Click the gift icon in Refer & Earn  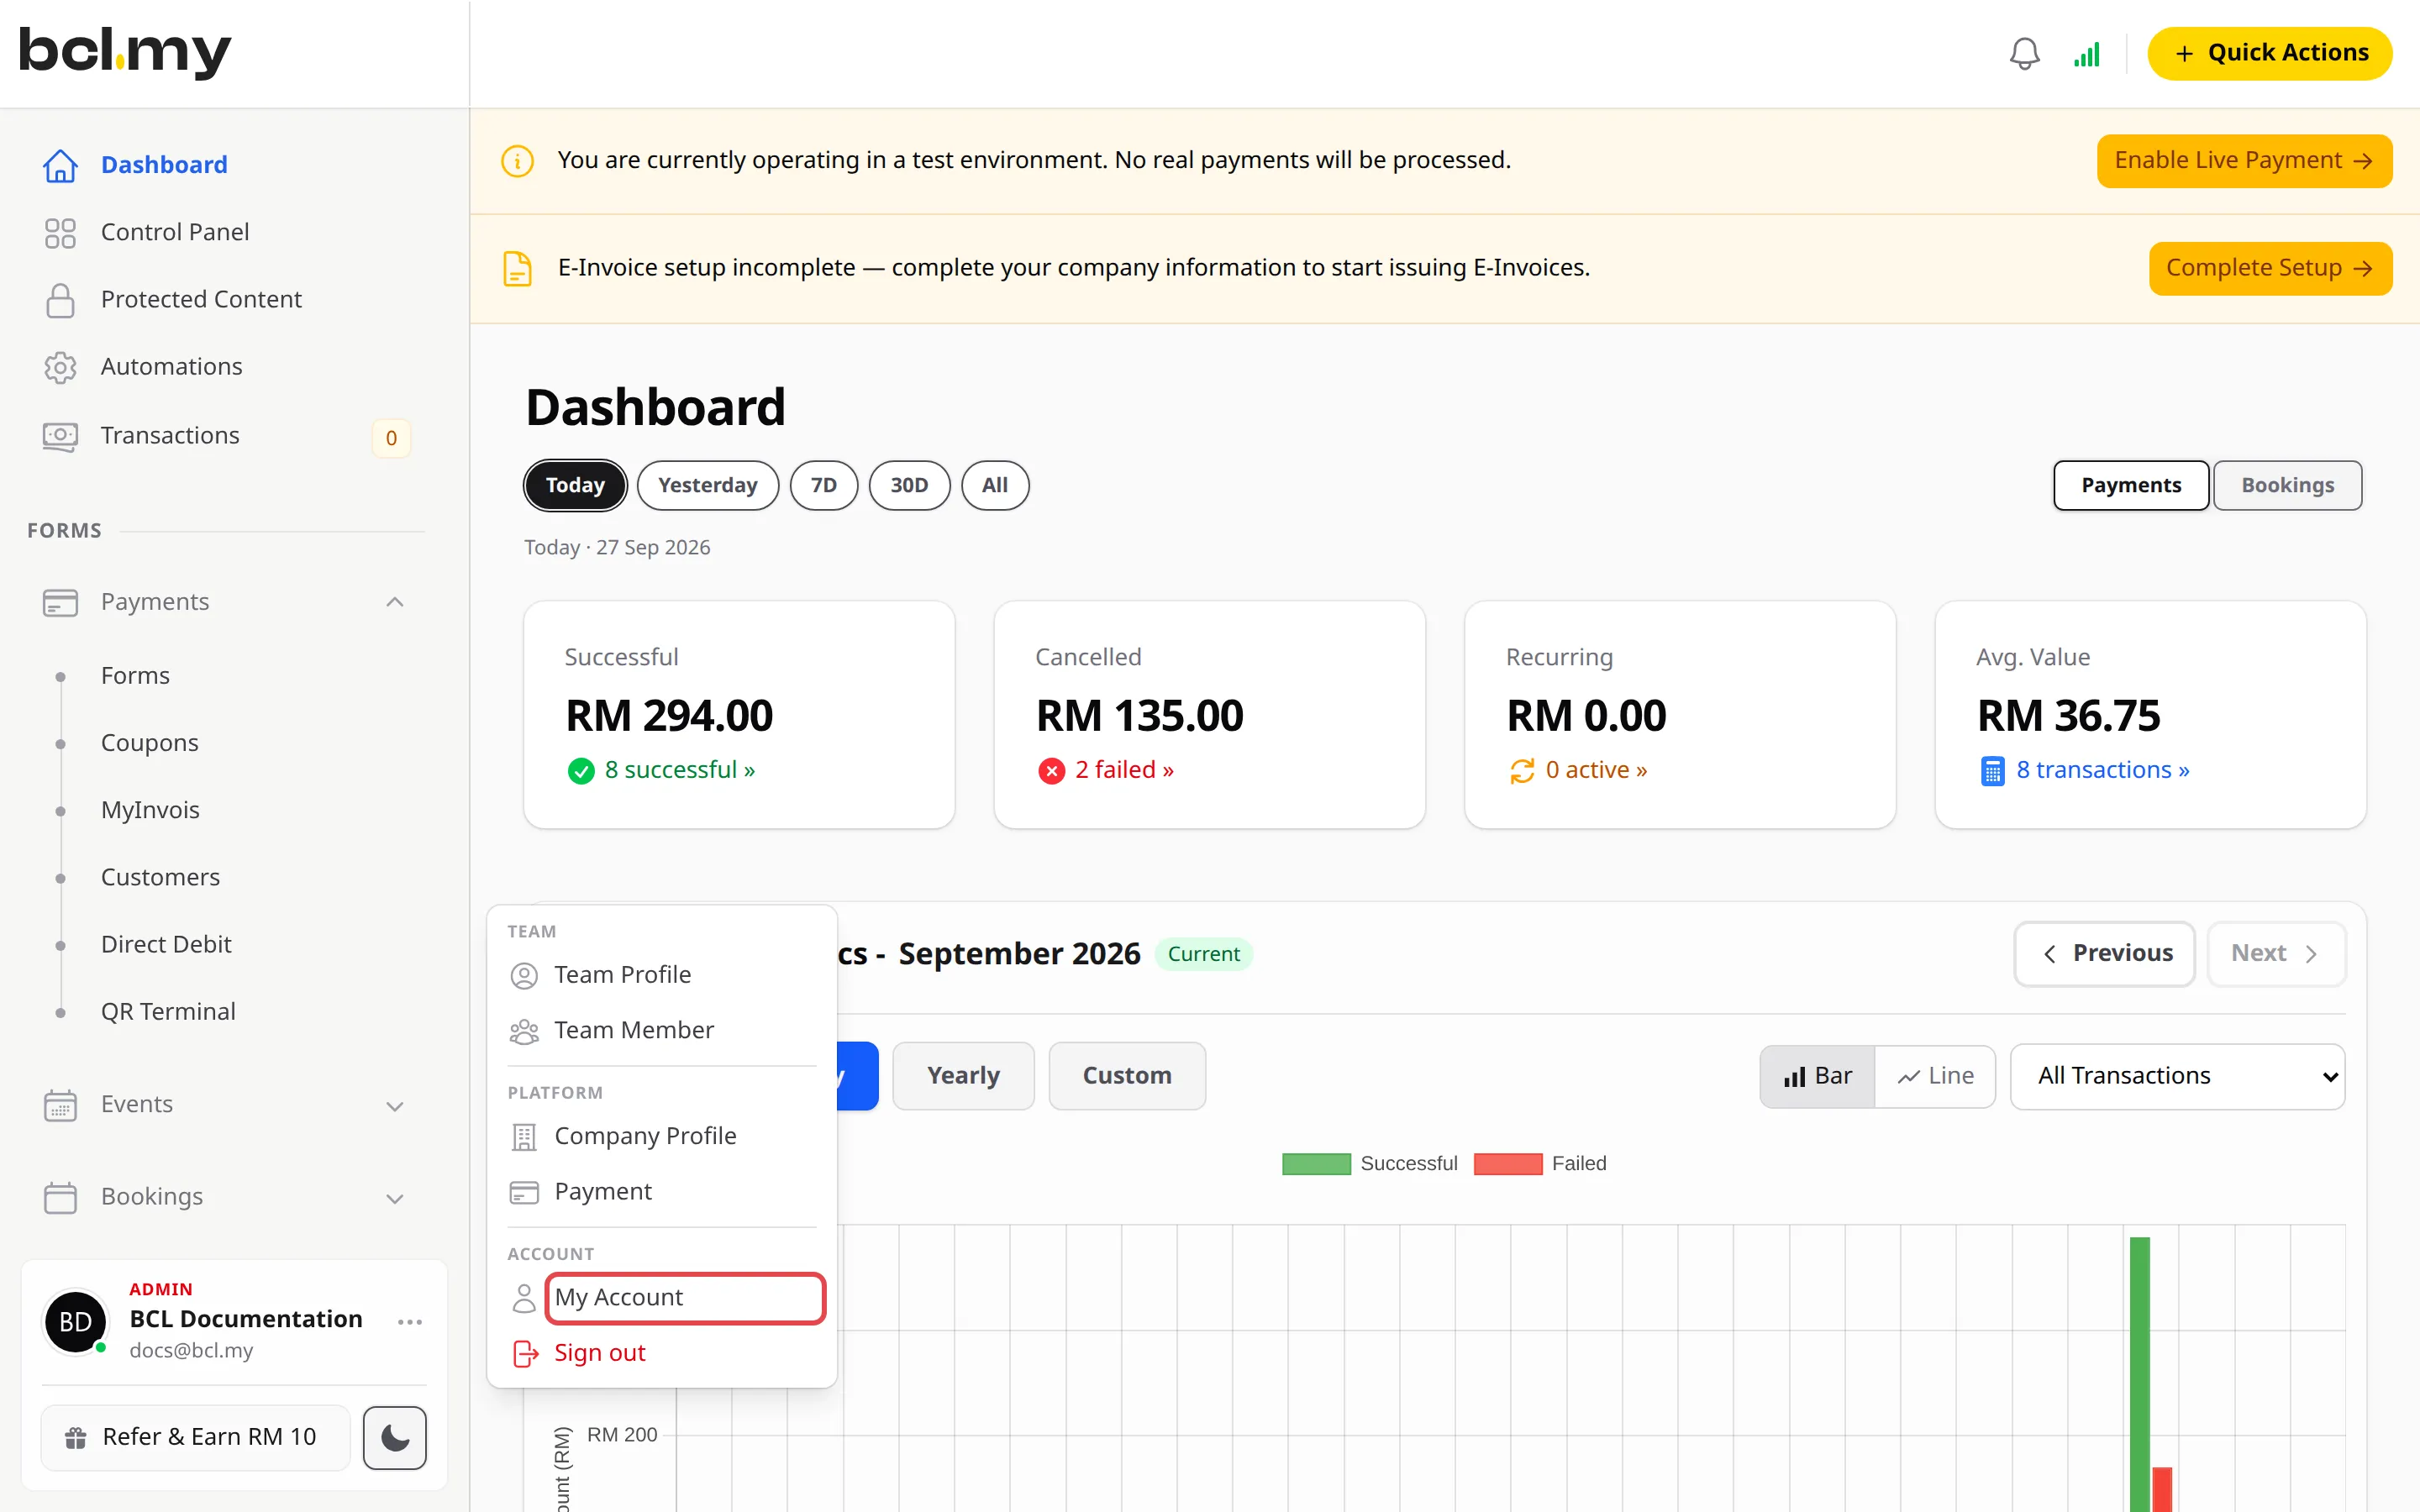pos(75,1437)
